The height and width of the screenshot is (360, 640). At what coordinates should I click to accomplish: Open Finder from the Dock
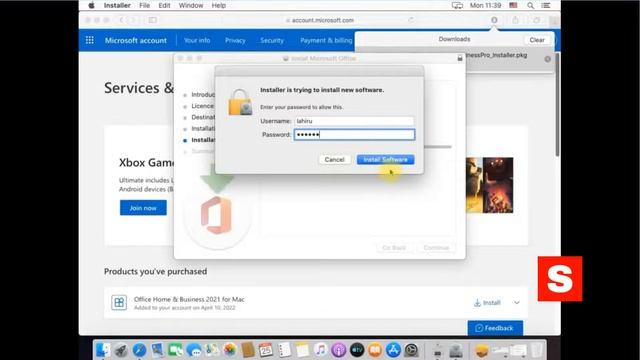[x=102, y=350]
